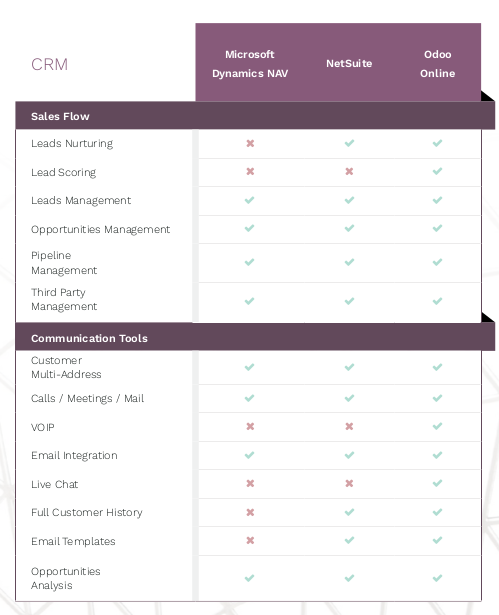Click the Live Chat red X under NetSuite
Viewport: 499px width, 615px height.
[x=349, y=484]
